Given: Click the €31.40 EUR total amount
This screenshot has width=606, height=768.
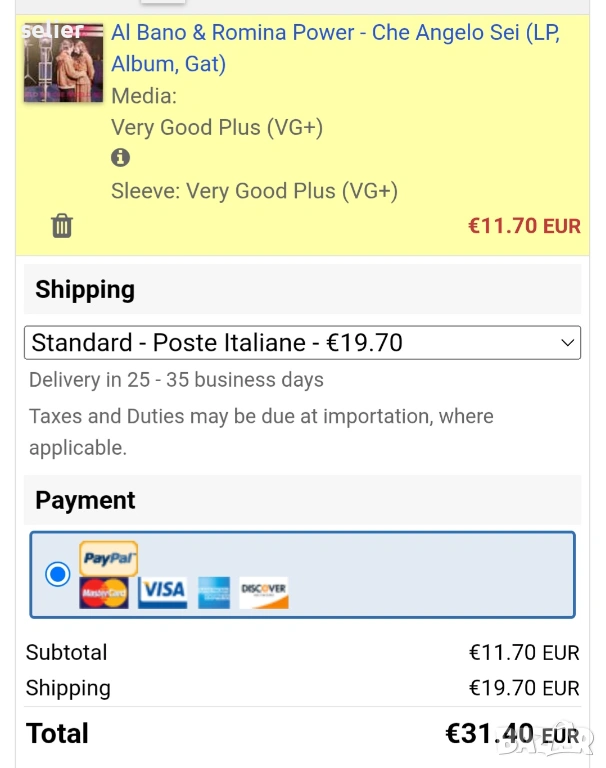Looking at the screenshot, I should [x=511, y=734].
